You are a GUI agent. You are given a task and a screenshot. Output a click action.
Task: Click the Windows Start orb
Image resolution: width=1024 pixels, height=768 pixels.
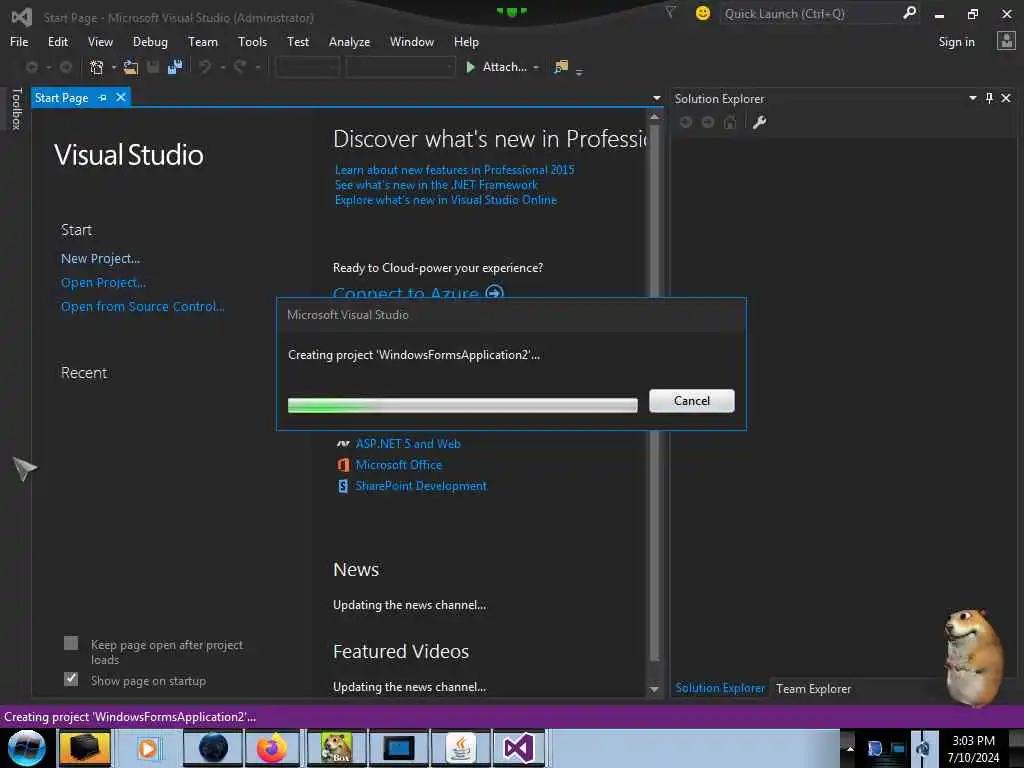[x=27, y=748]
